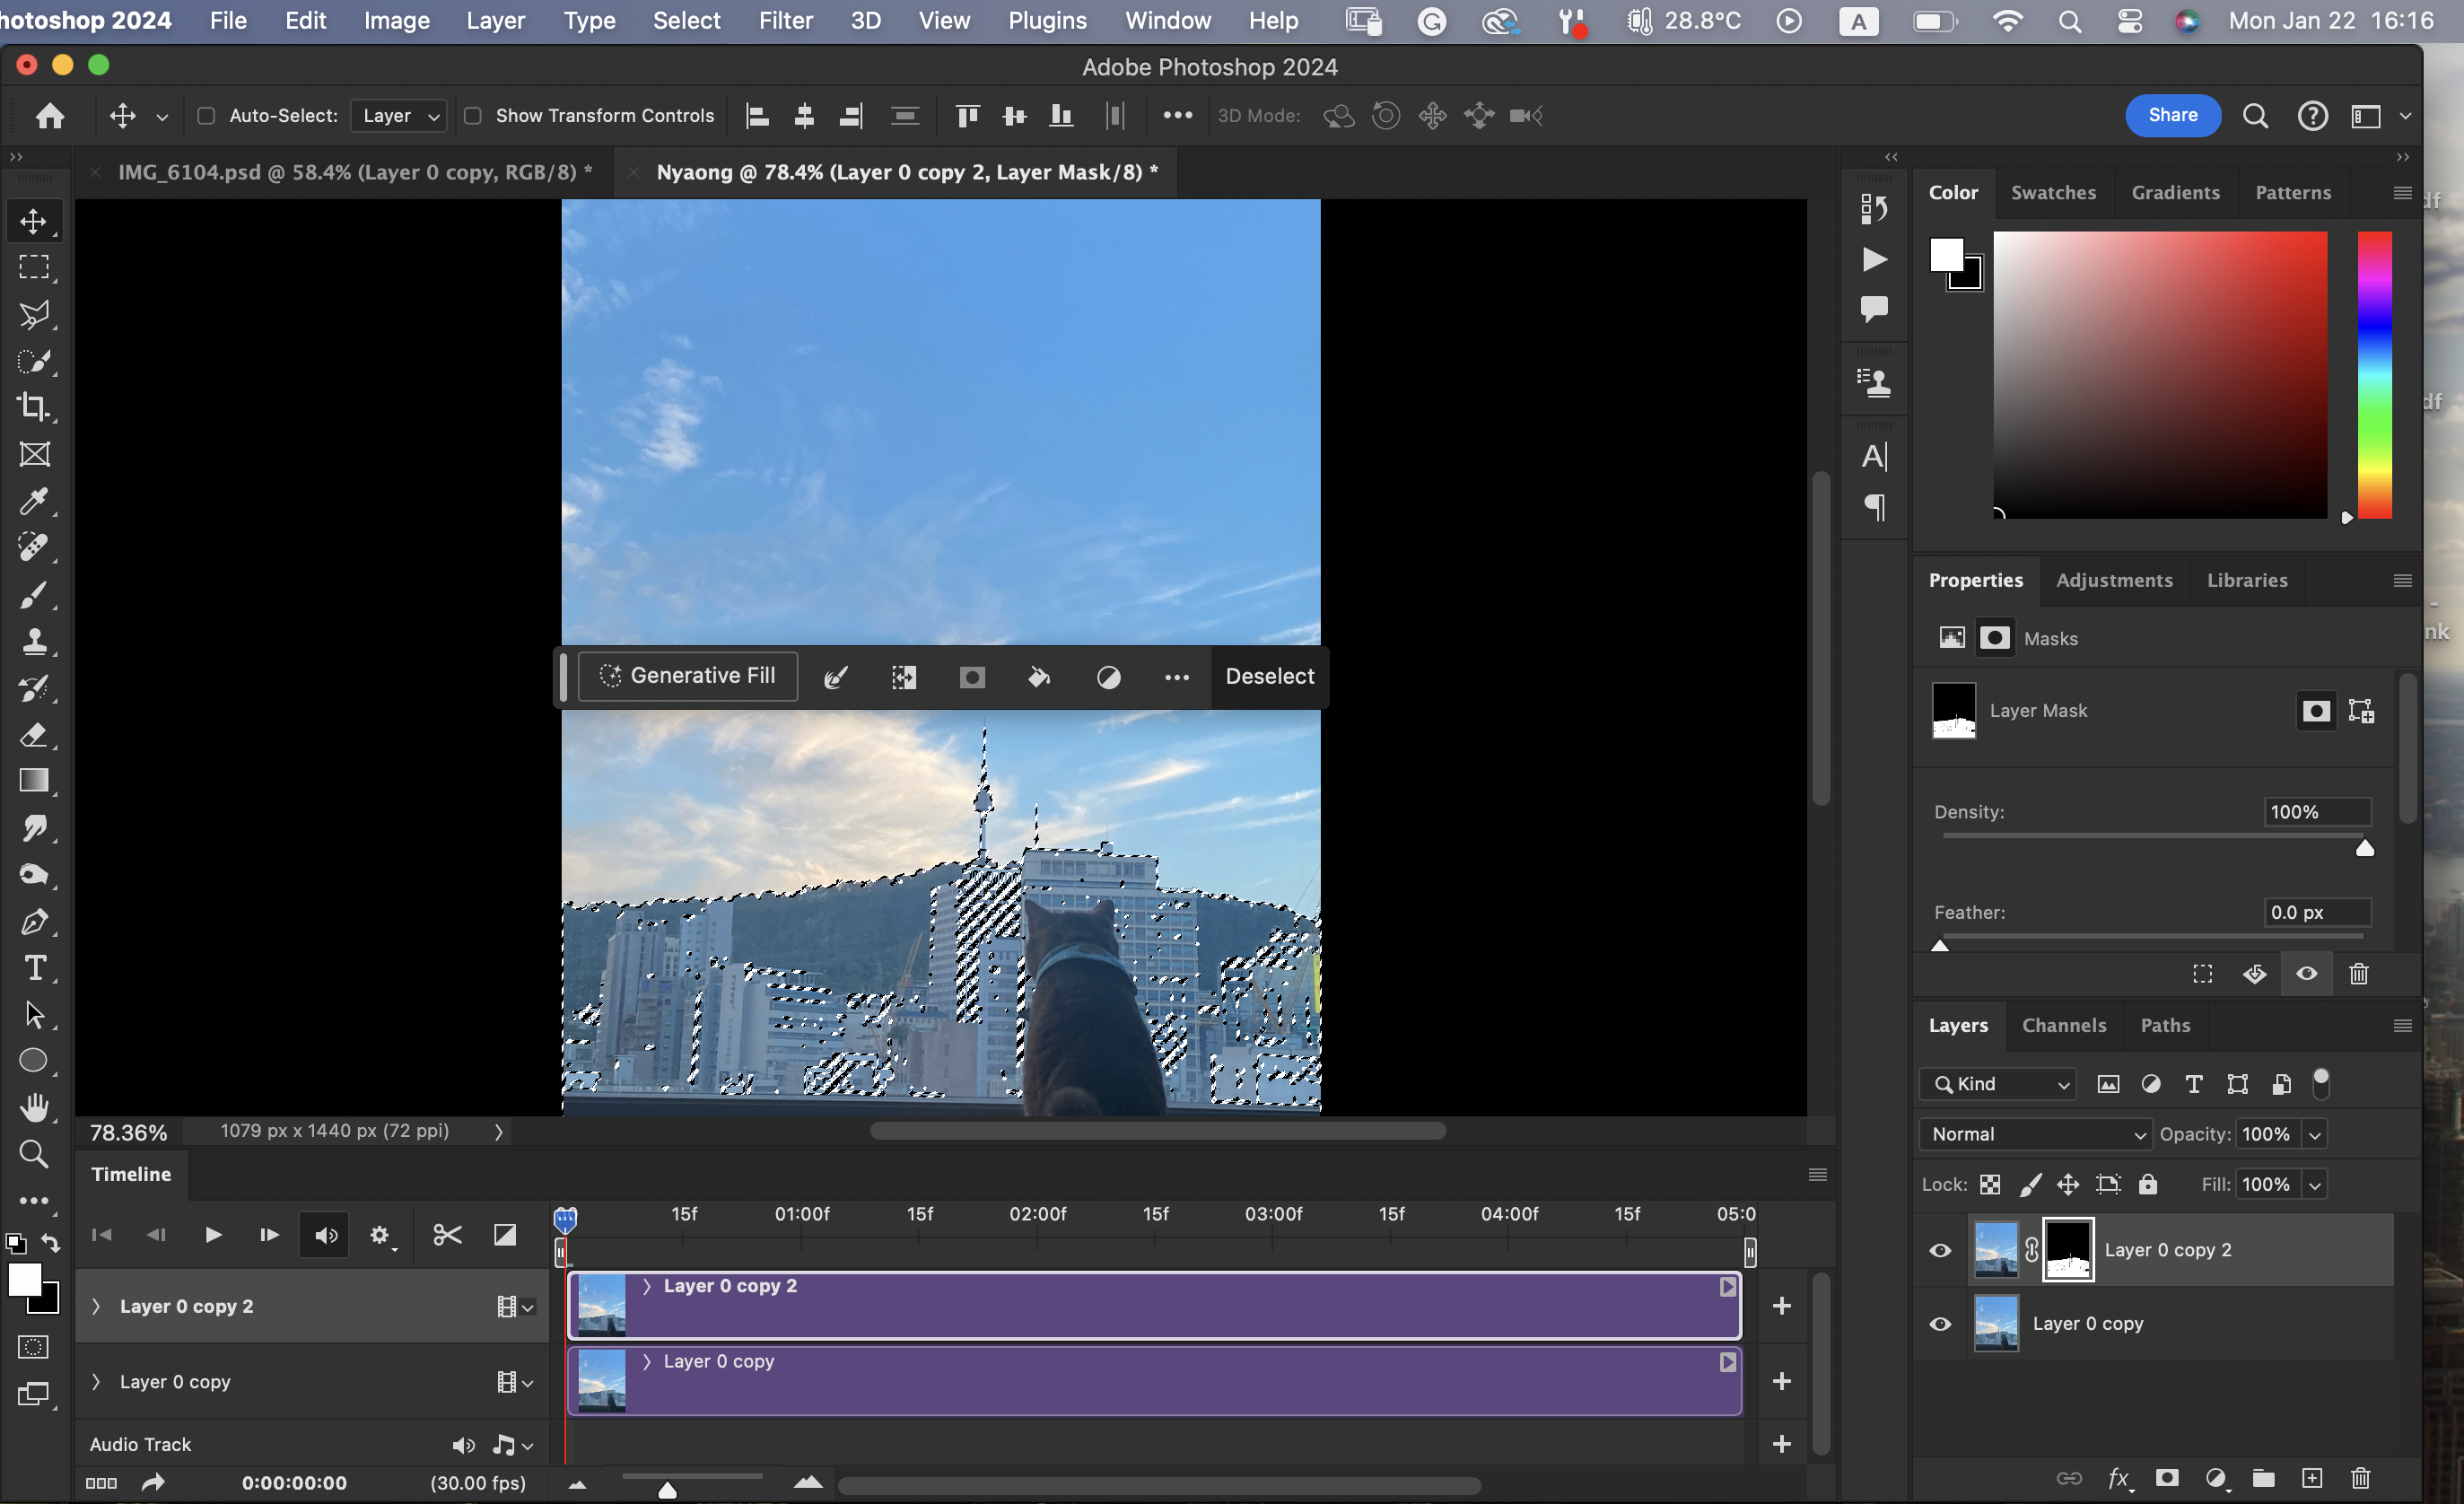
Task: Click the Generative Fill button
Action: (x=688, y=677)
